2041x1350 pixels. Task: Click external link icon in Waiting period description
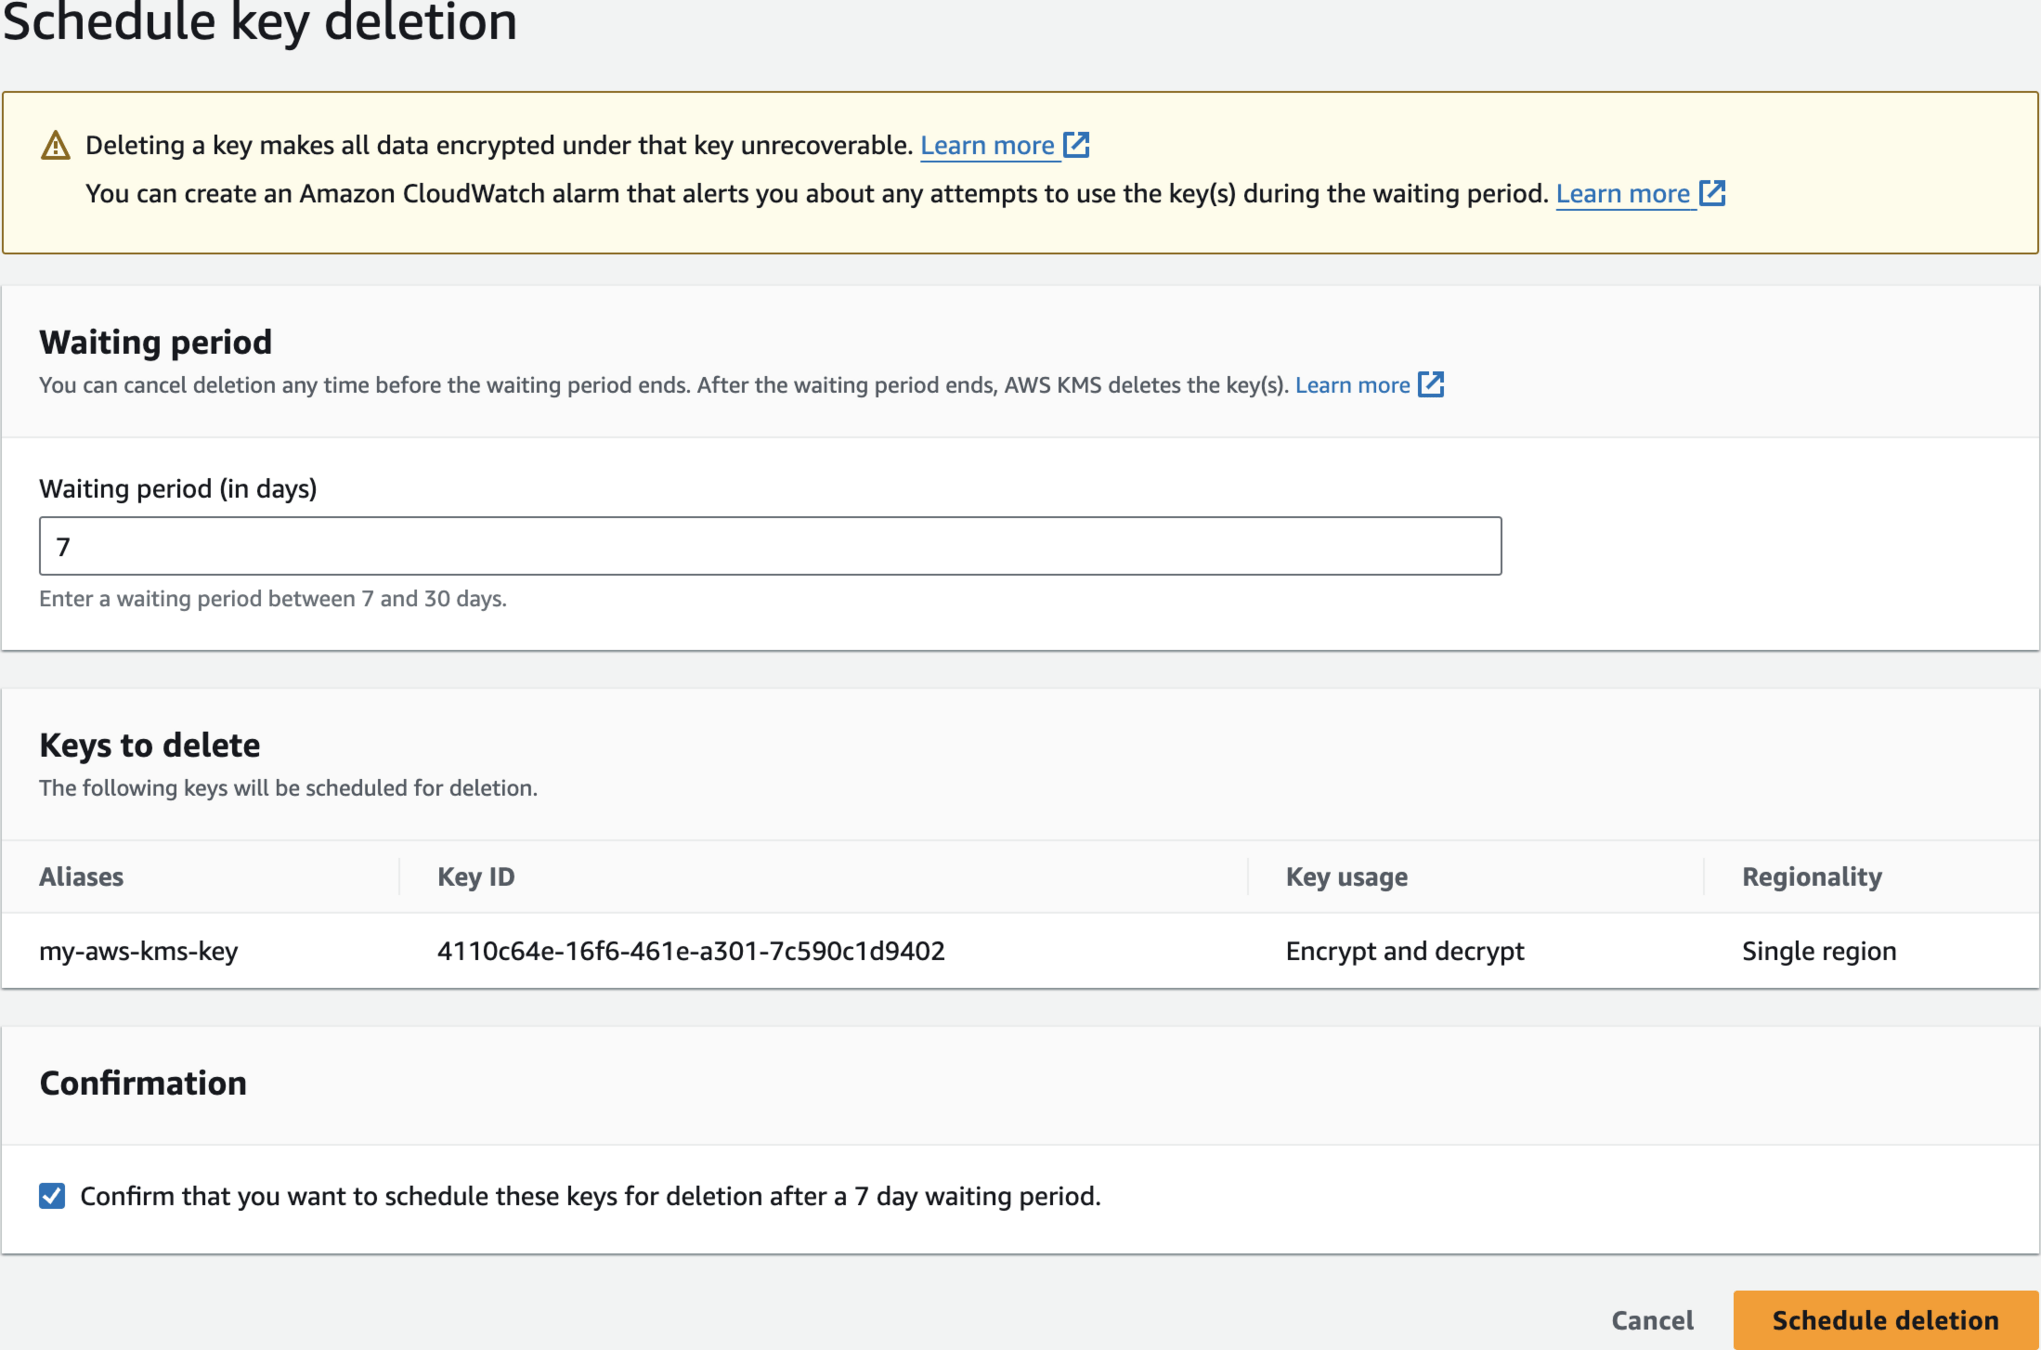[x=1431, y=385]
